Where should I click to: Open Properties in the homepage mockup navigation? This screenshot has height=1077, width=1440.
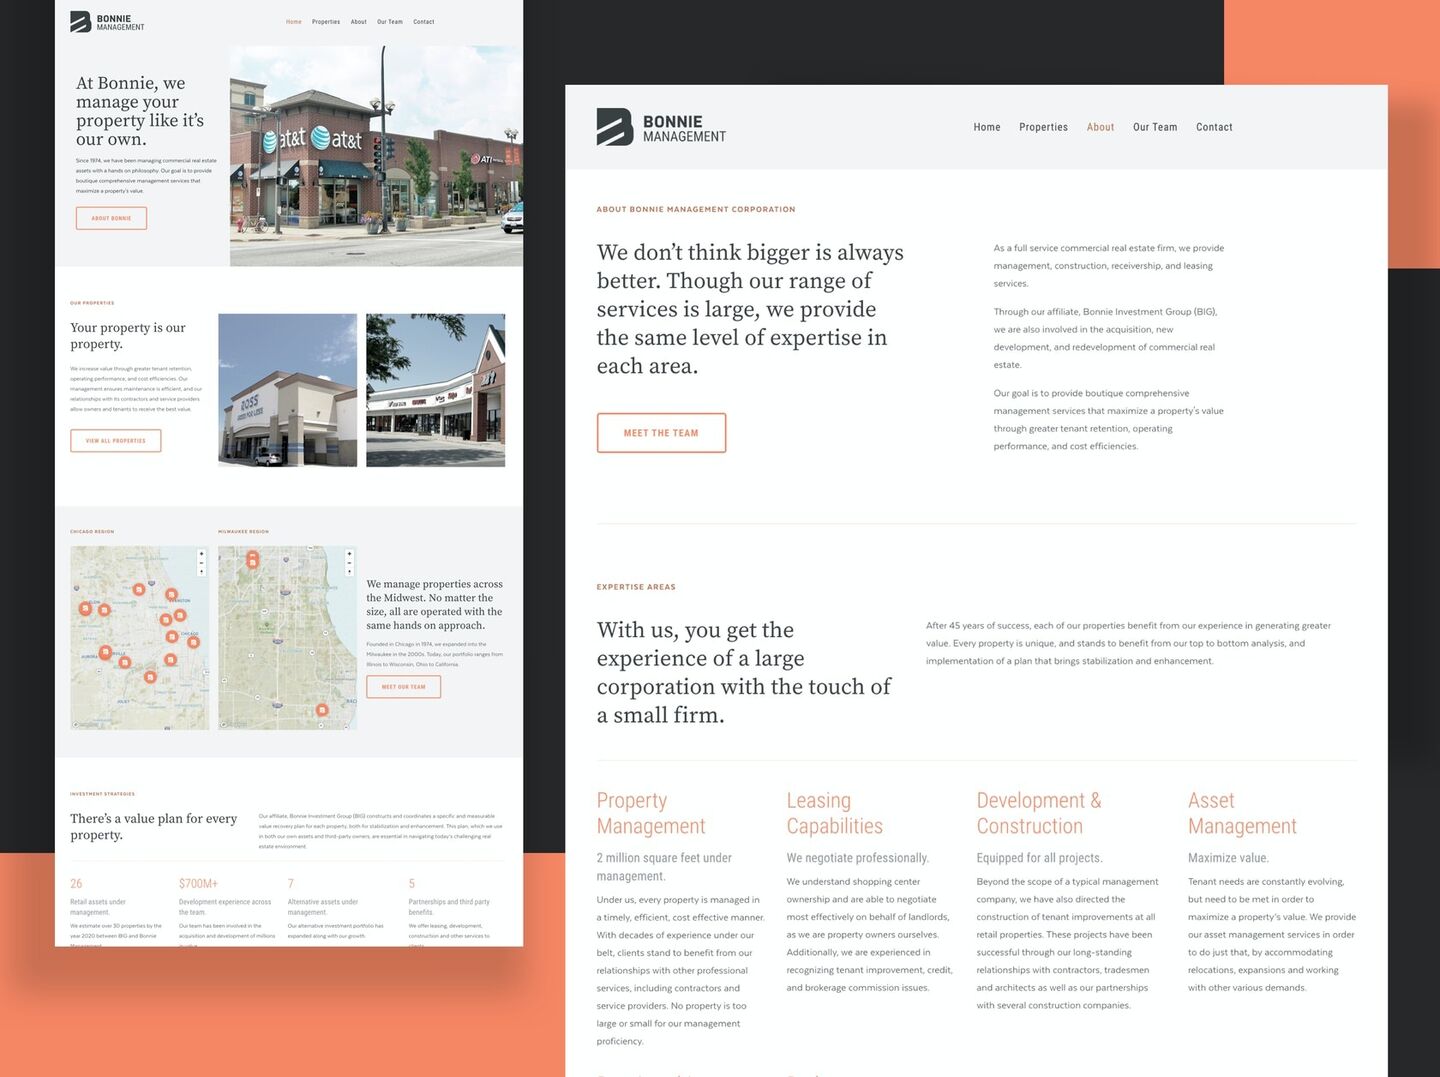tap(326, 22)
